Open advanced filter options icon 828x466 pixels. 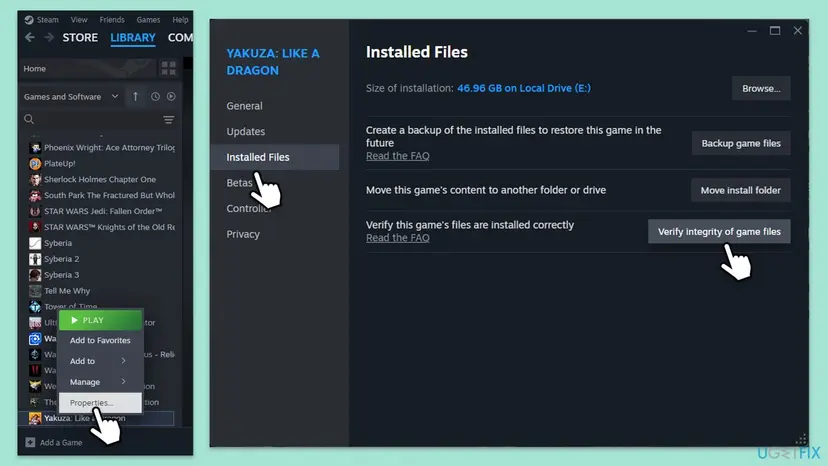point(168,120)
